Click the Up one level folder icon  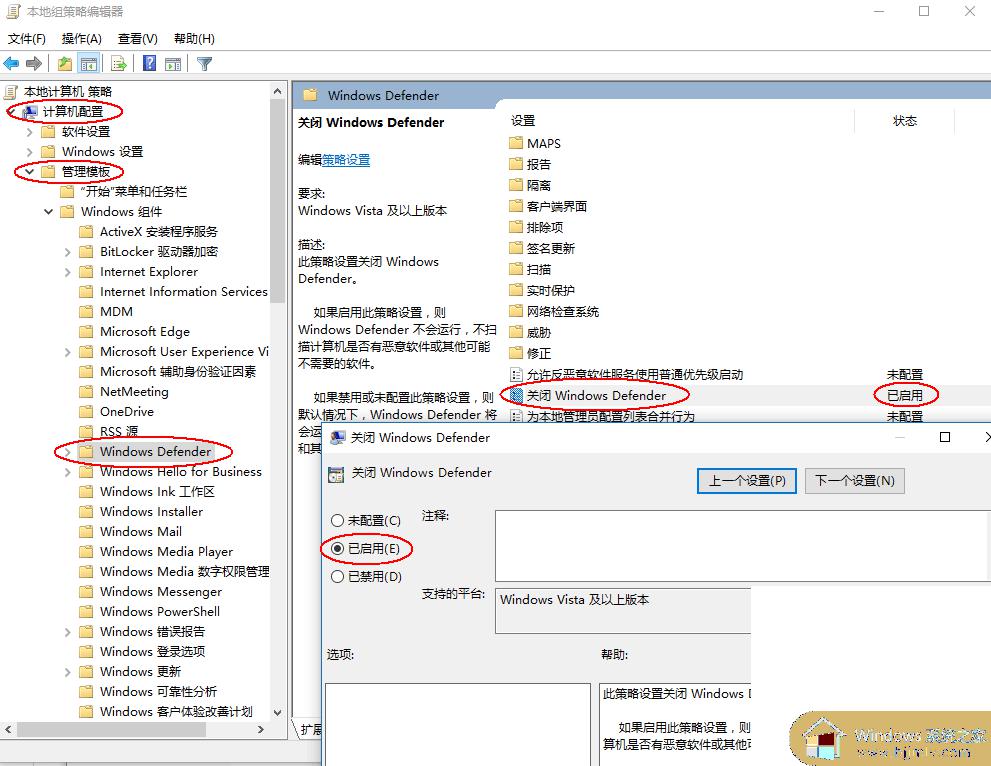pos(64,63)
